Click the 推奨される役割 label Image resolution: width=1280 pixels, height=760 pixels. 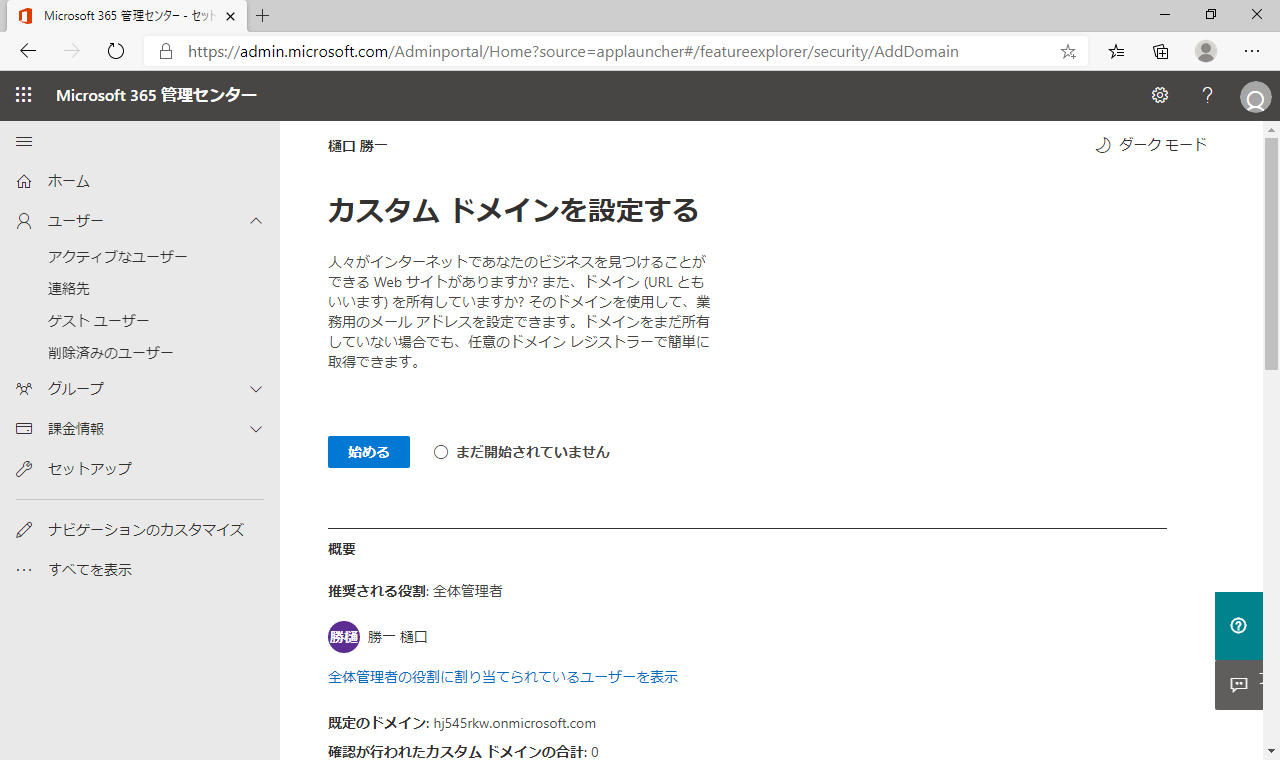click(x=377, y=591)
